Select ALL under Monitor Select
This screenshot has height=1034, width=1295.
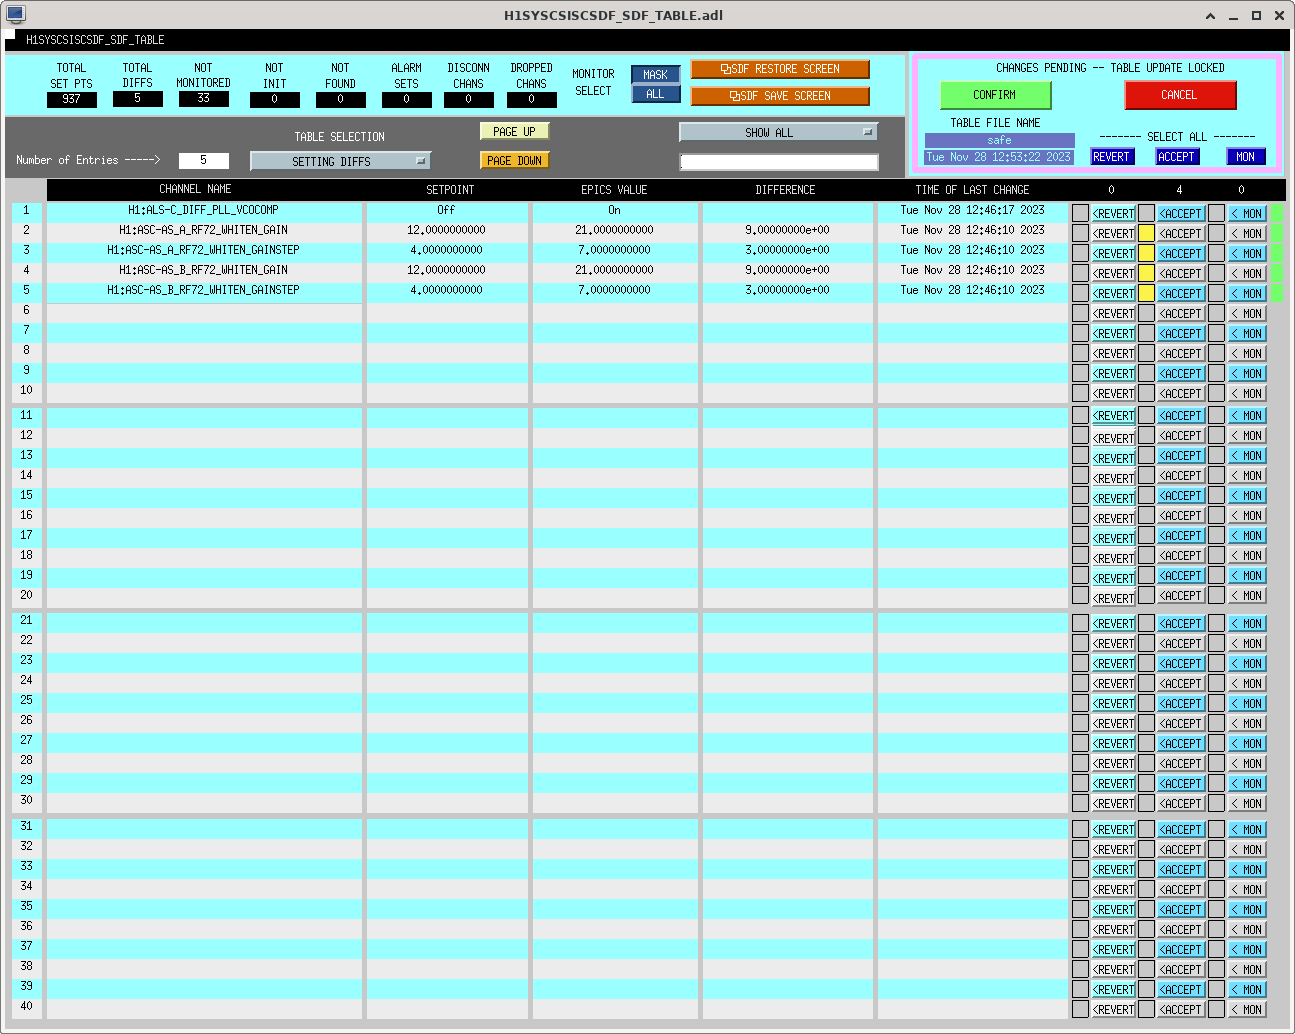tap(655, 94)
